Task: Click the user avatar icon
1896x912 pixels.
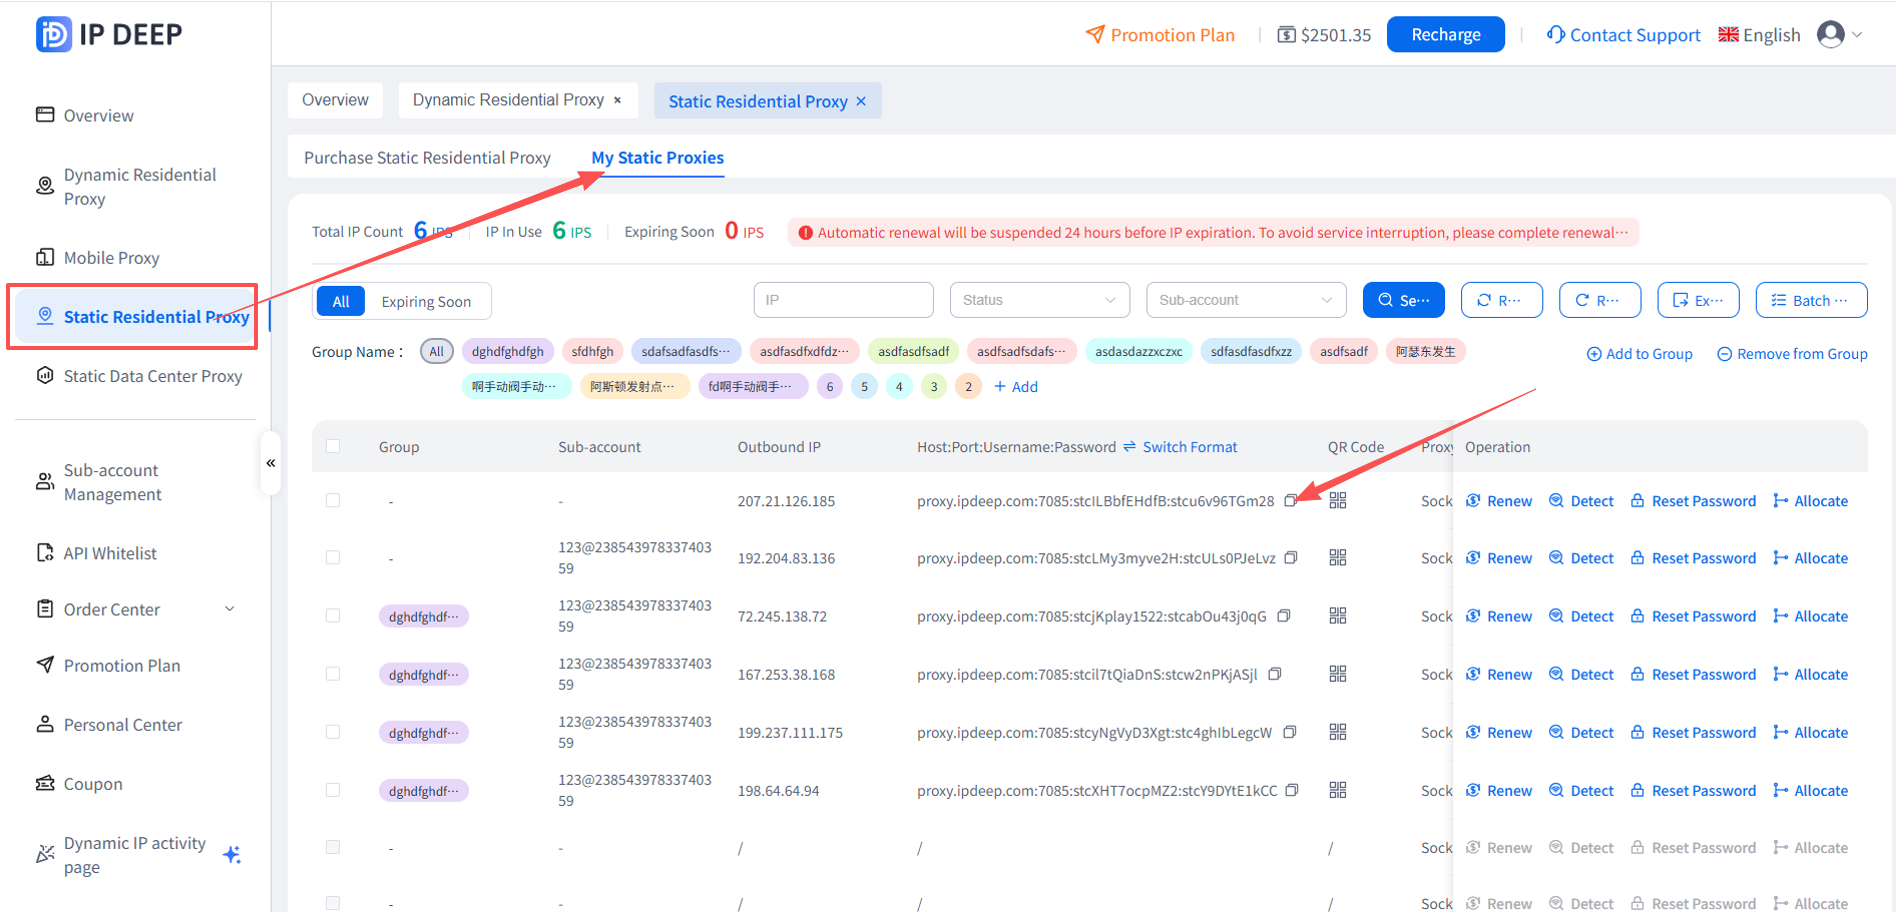Action: coord(1831,34)
